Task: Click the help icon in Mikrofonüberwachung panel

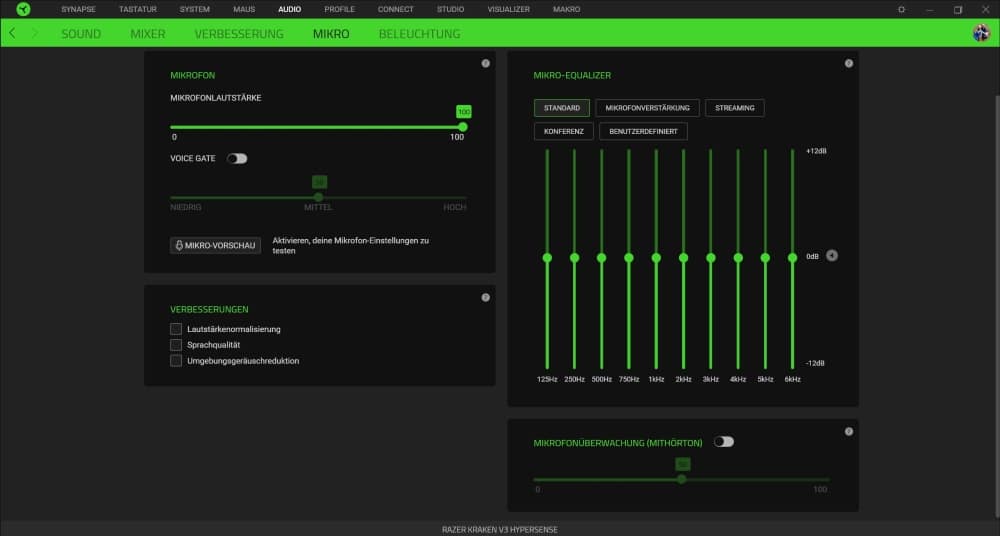Action: pos(848,431)
